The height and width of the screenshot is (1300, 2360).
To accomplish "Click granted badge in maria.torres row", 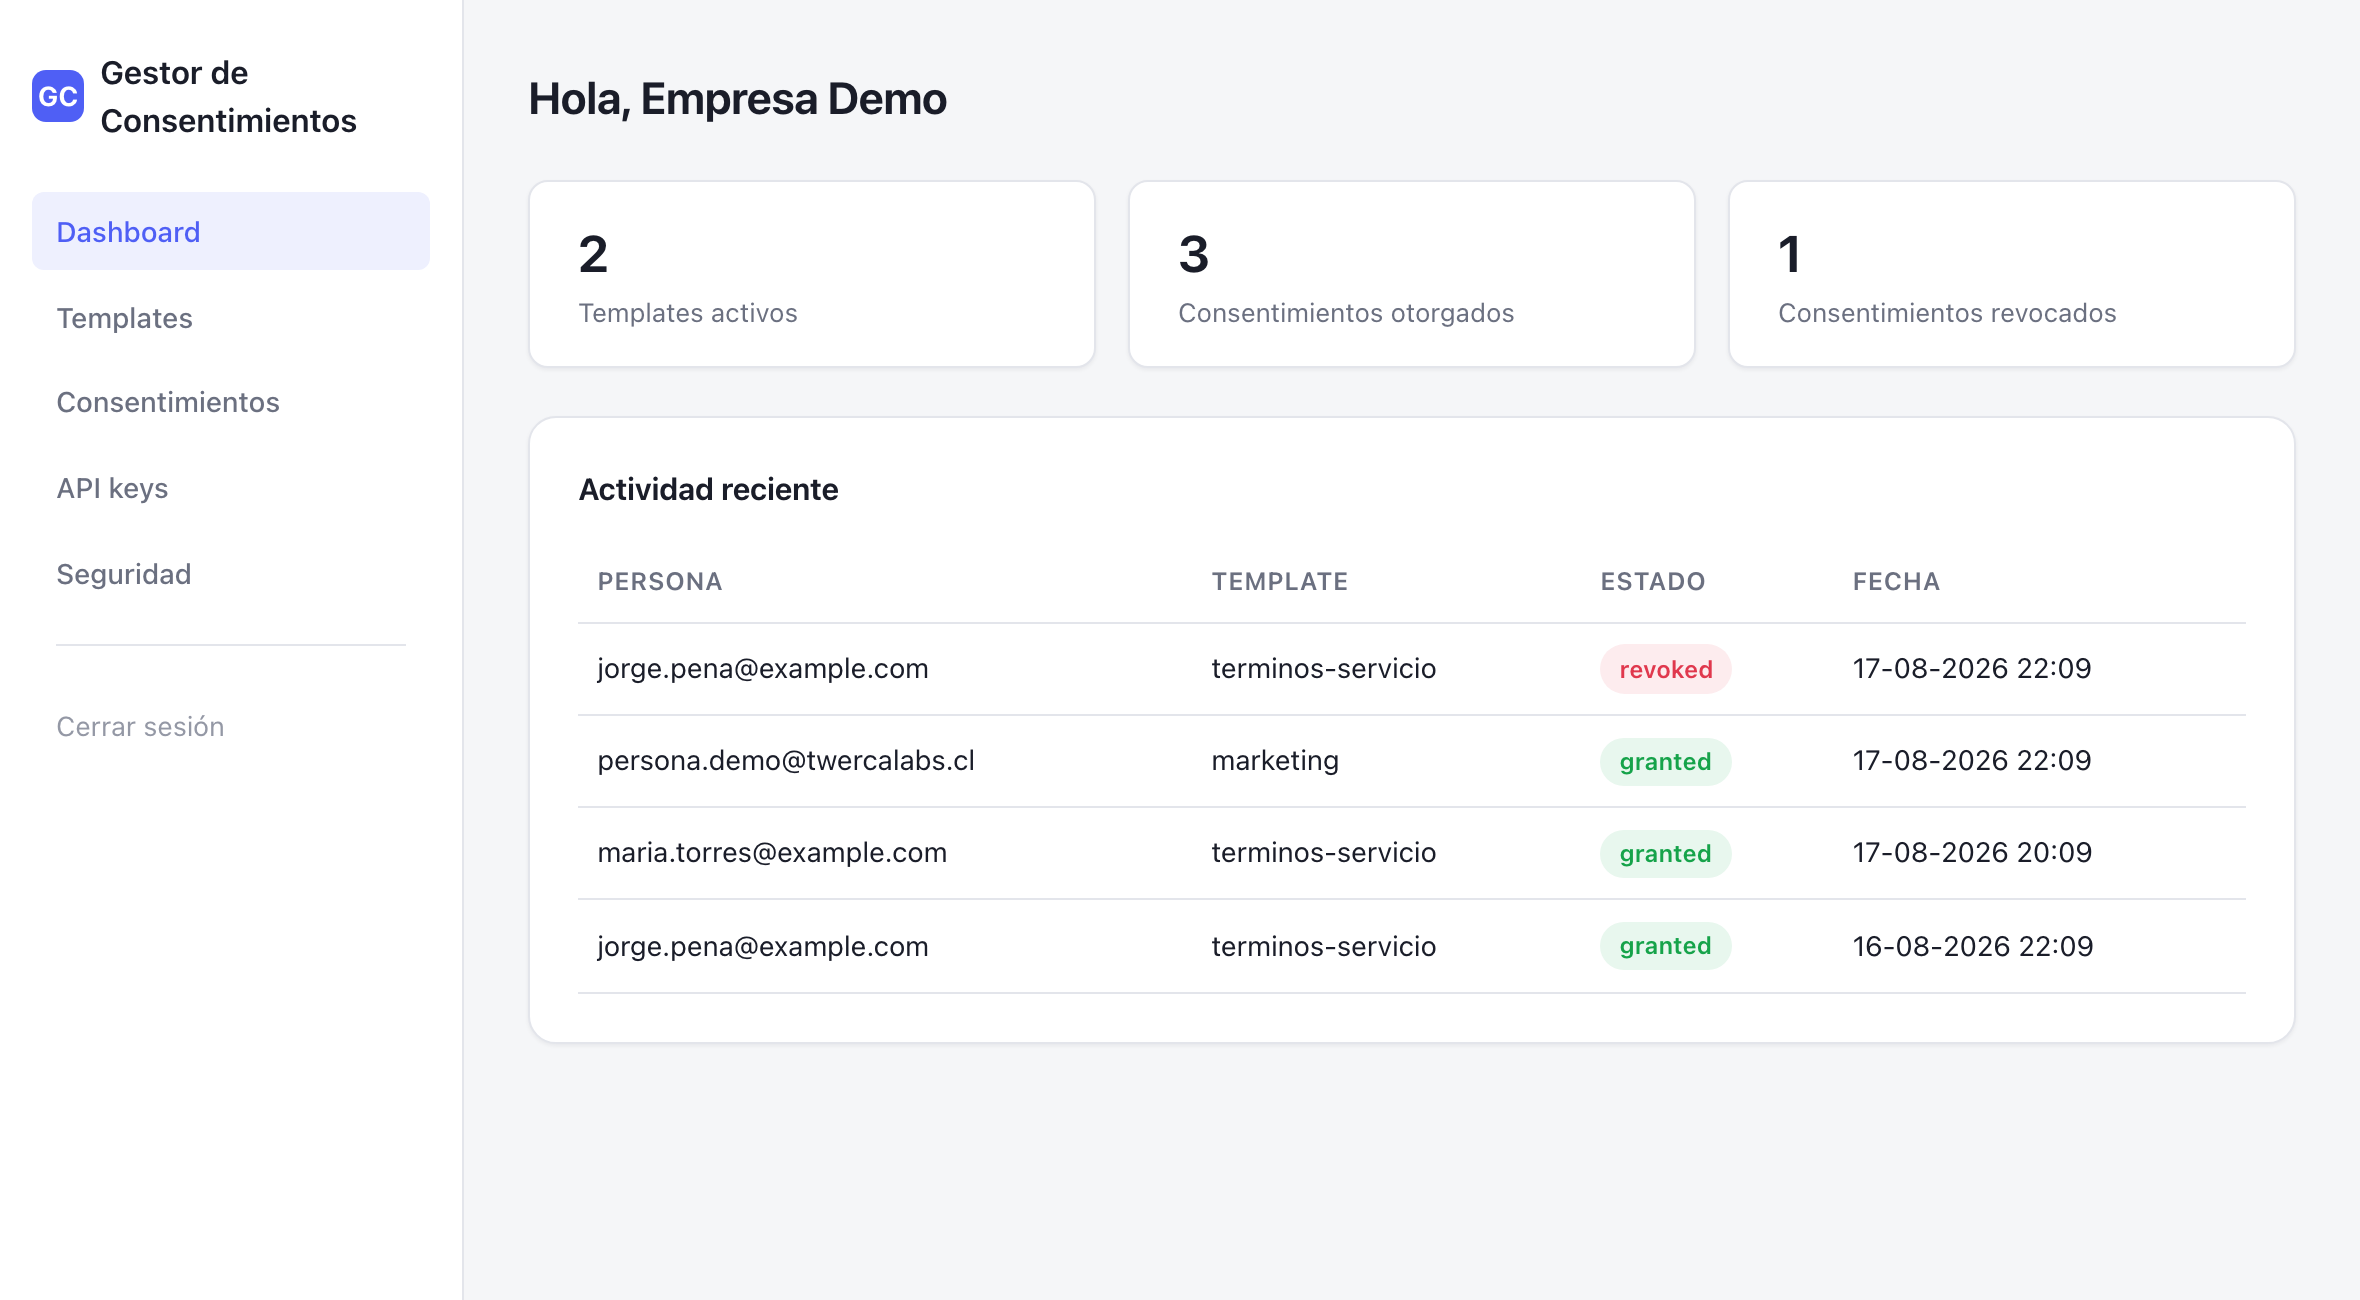I will point(1666,853).
